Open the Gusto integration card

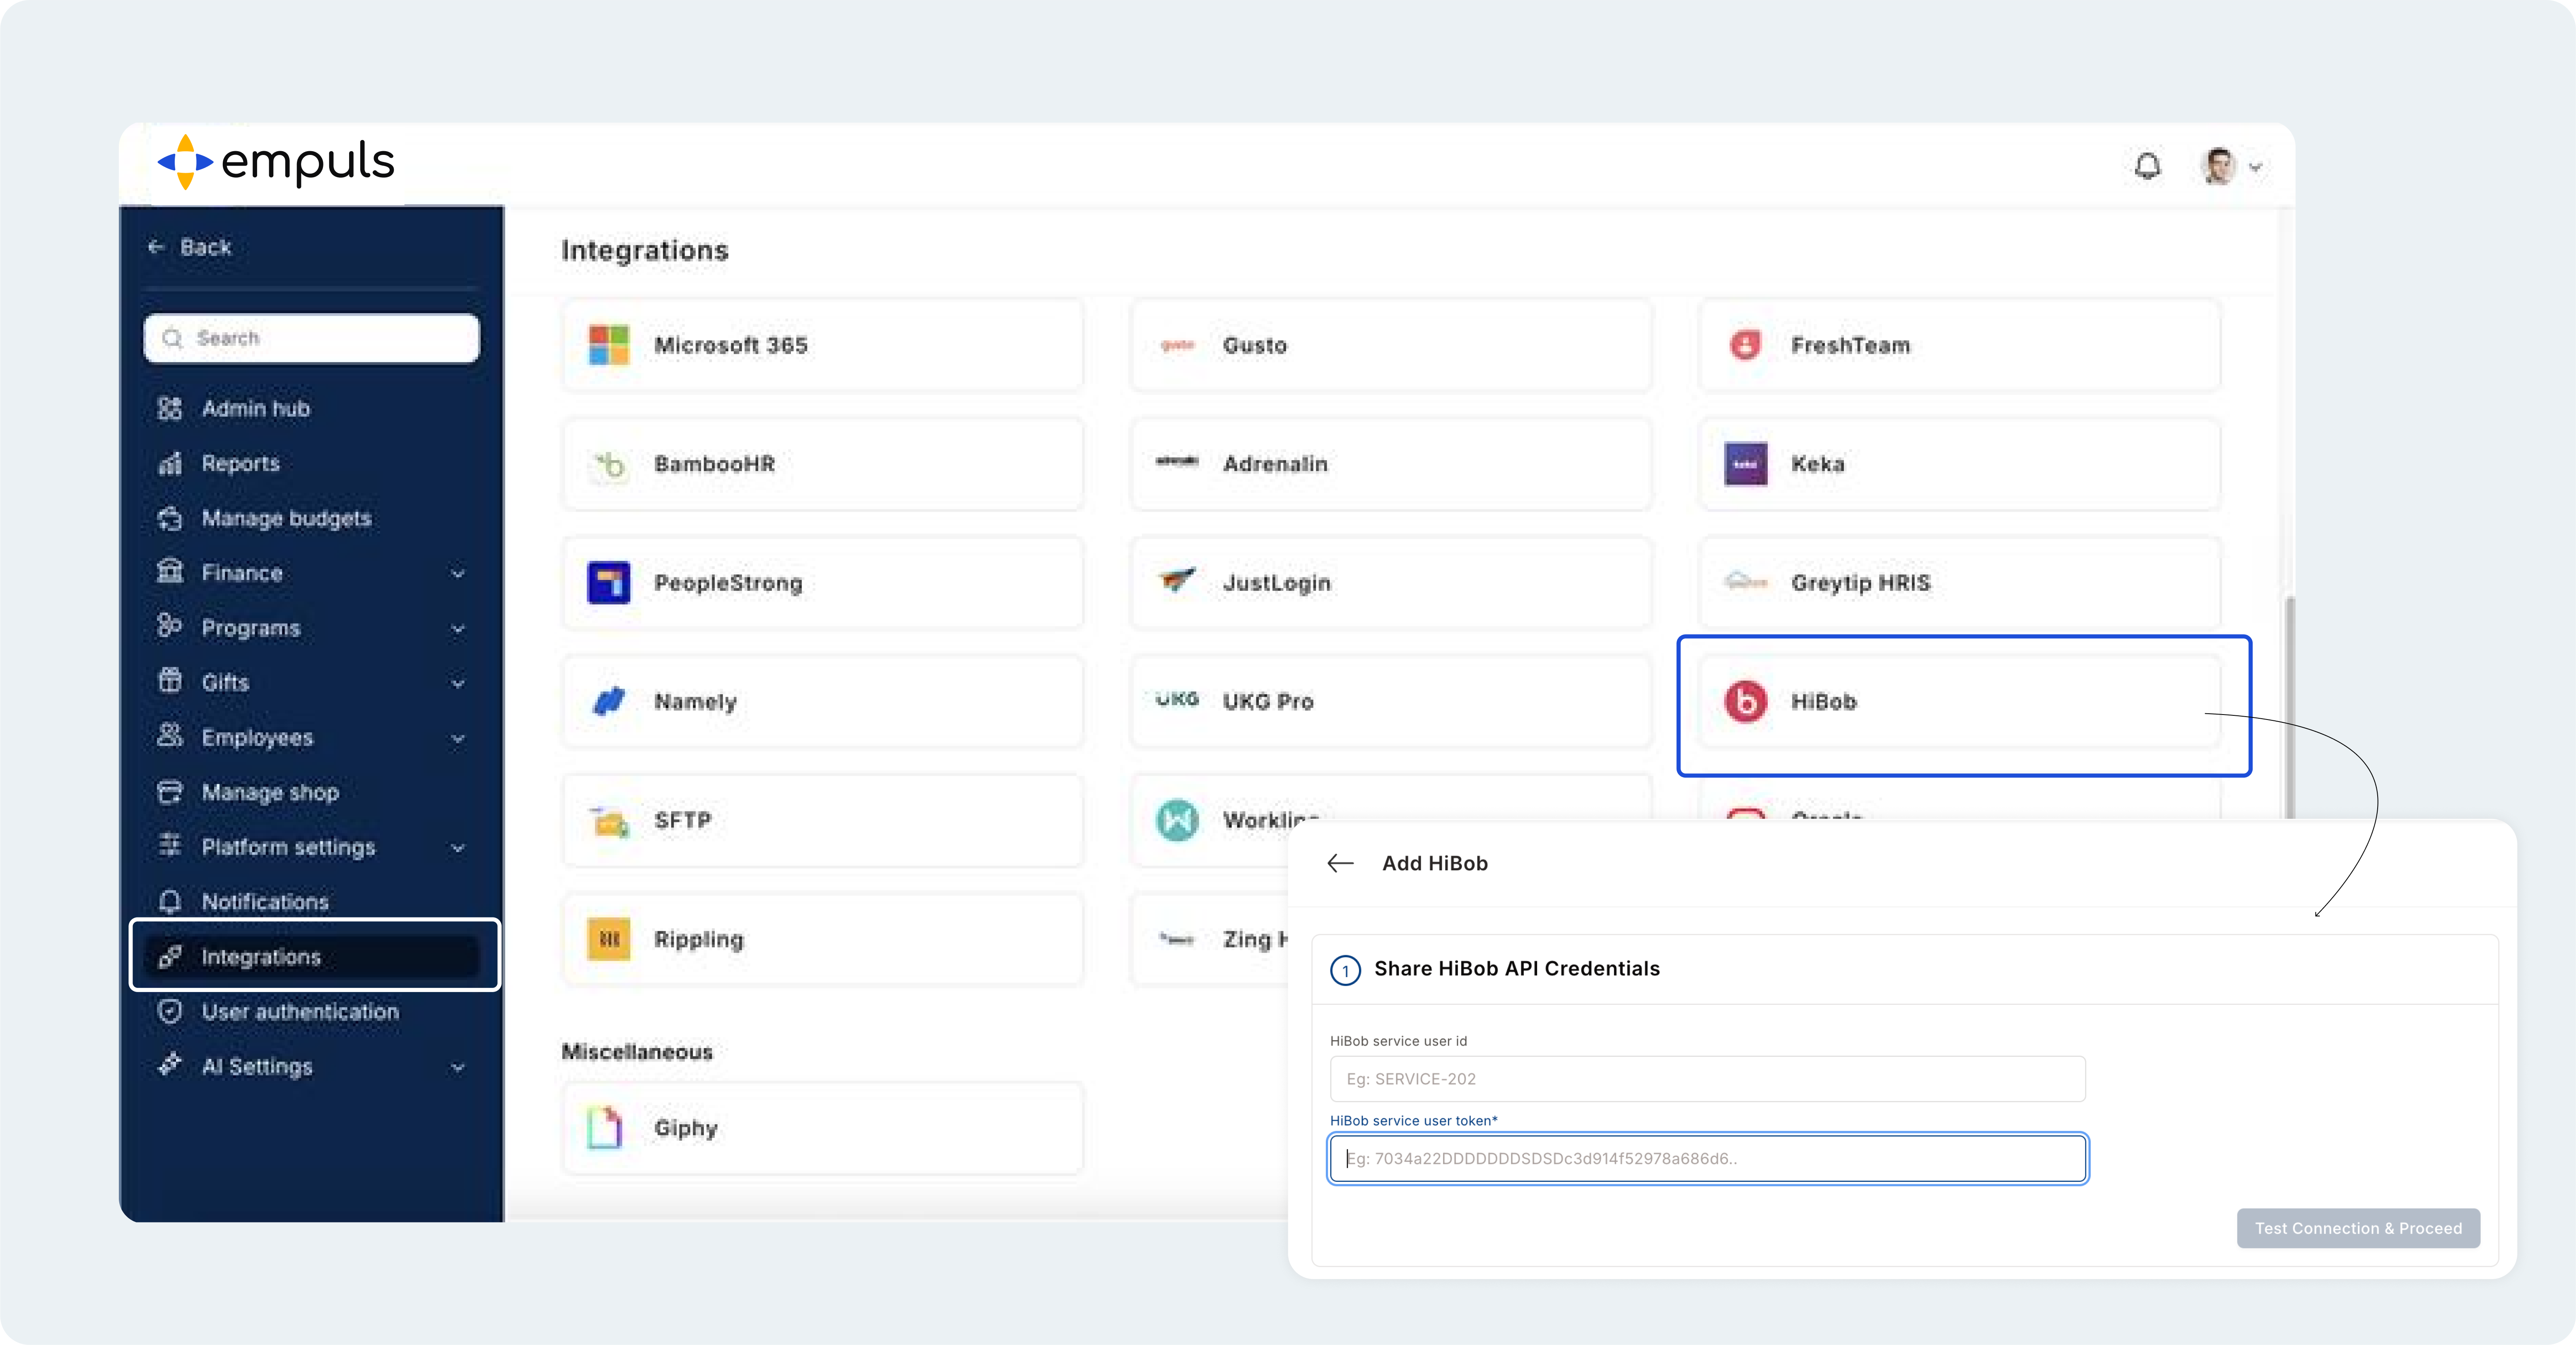(x=1391, y=345)
